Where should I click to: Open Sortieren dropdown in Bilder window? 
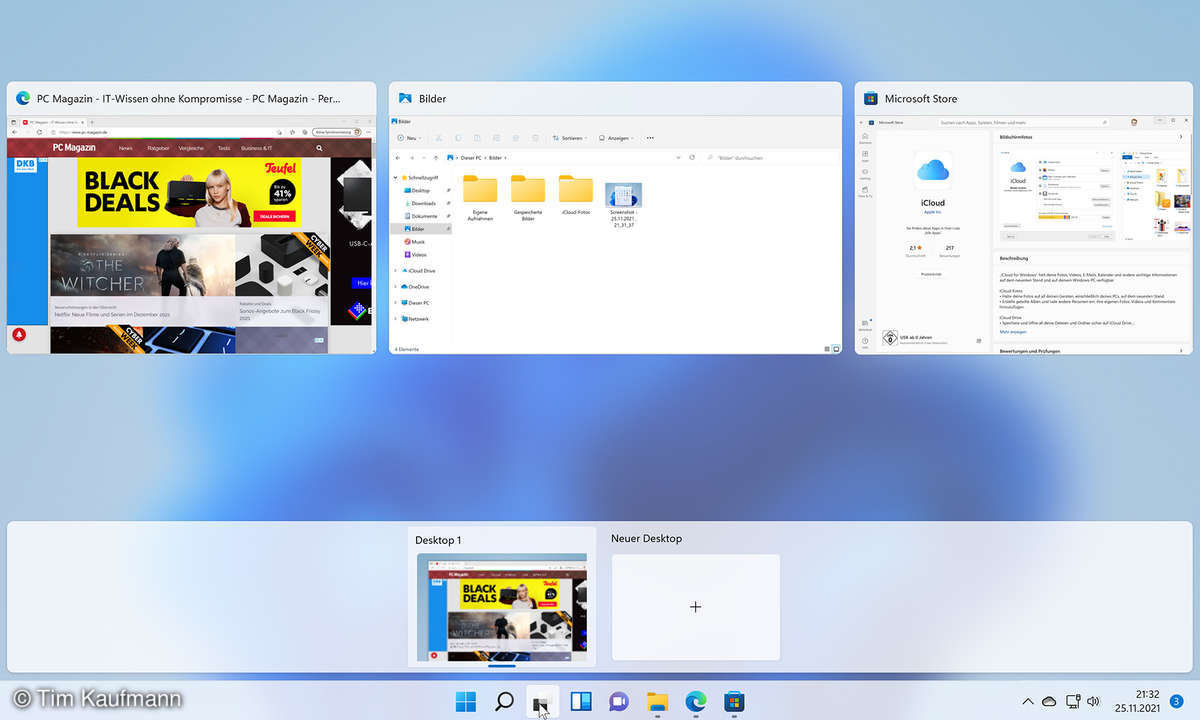click(x=571, y=138)
